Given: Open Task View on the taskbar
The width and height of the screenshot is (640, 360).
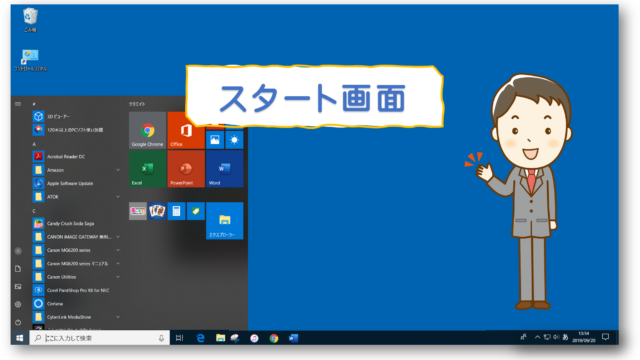Looking at the screenshot, I should (179, 338).
